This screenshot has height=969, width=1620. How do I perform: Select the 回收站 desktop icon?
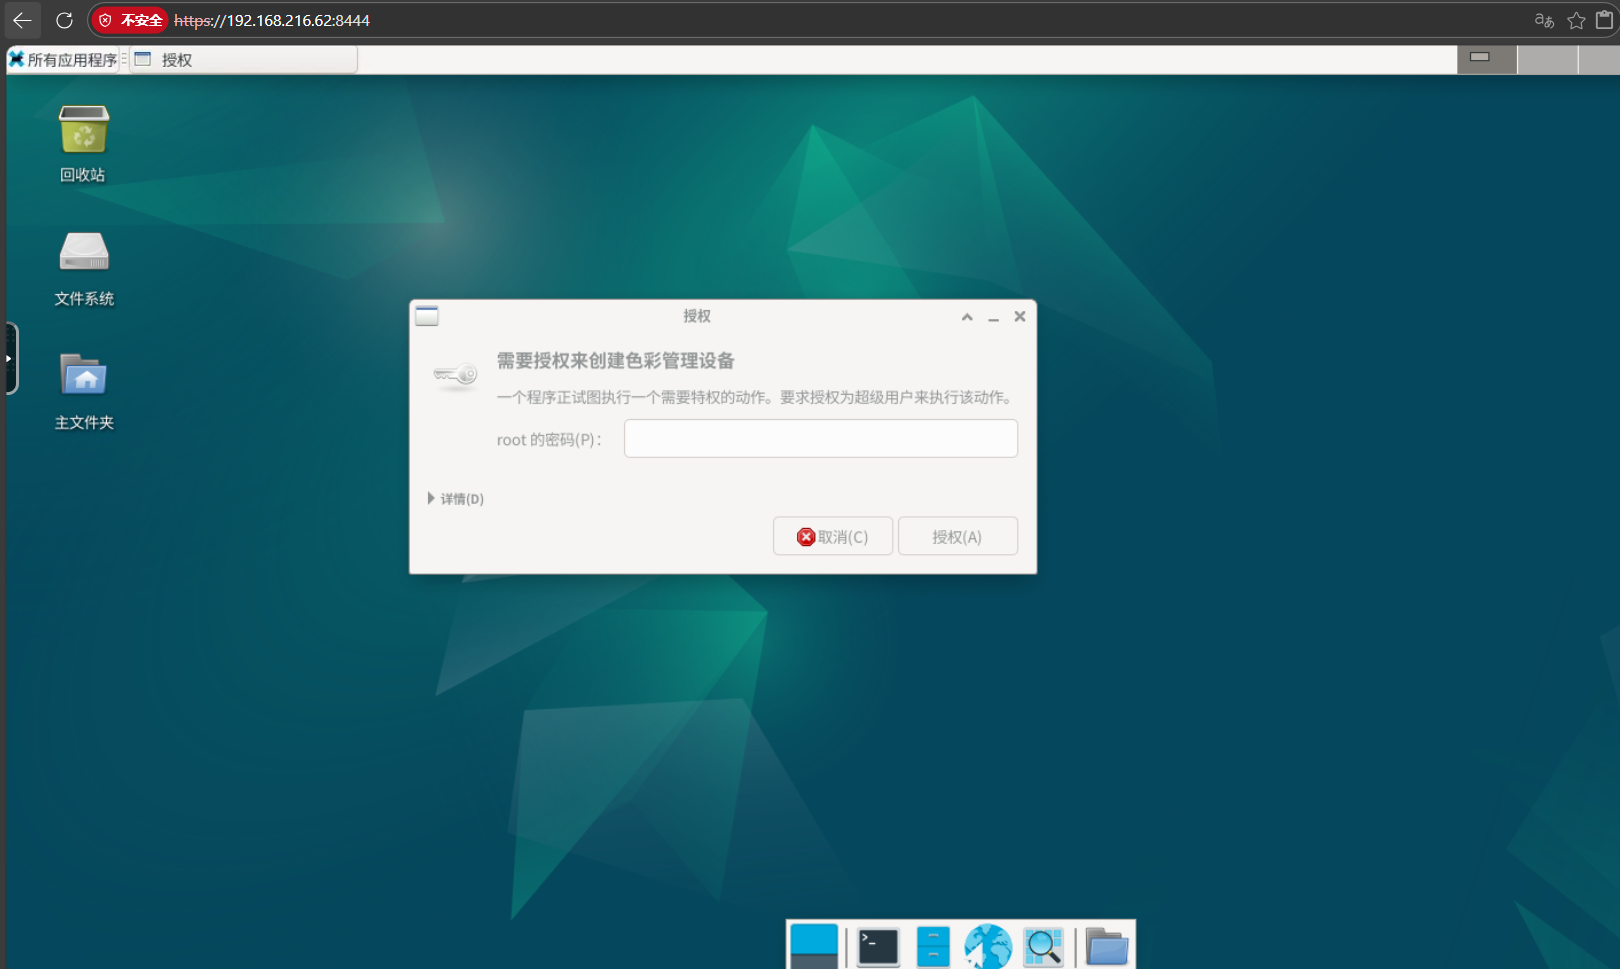pos(83,144)
